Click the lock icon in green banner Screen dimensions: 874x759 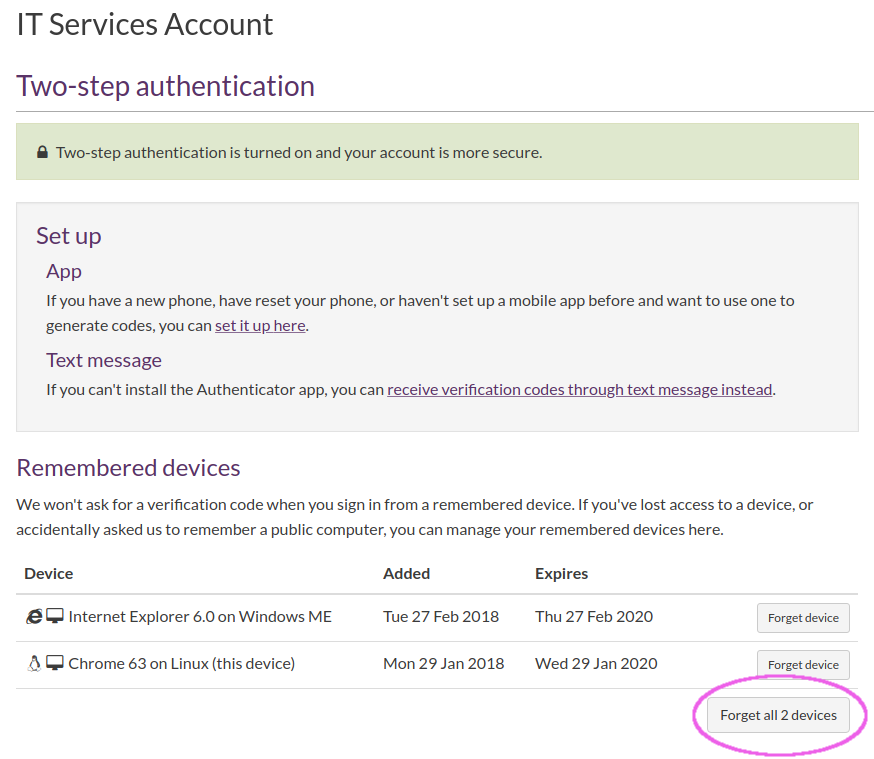click(x=42, y=153)
